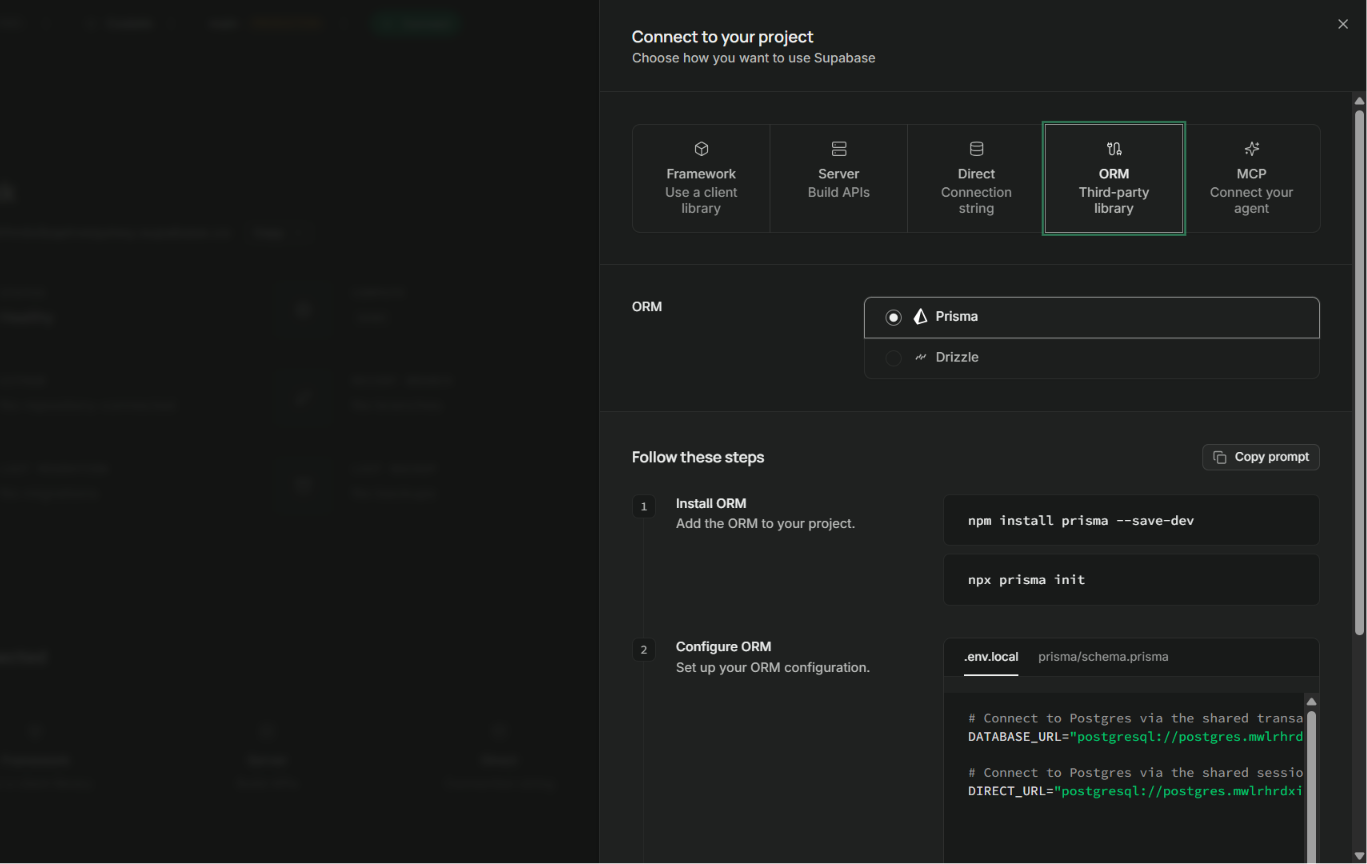Click the npm install prisma command box
The width and height of the screenshot is (1367, 864).
click(x=1131, y=520)
